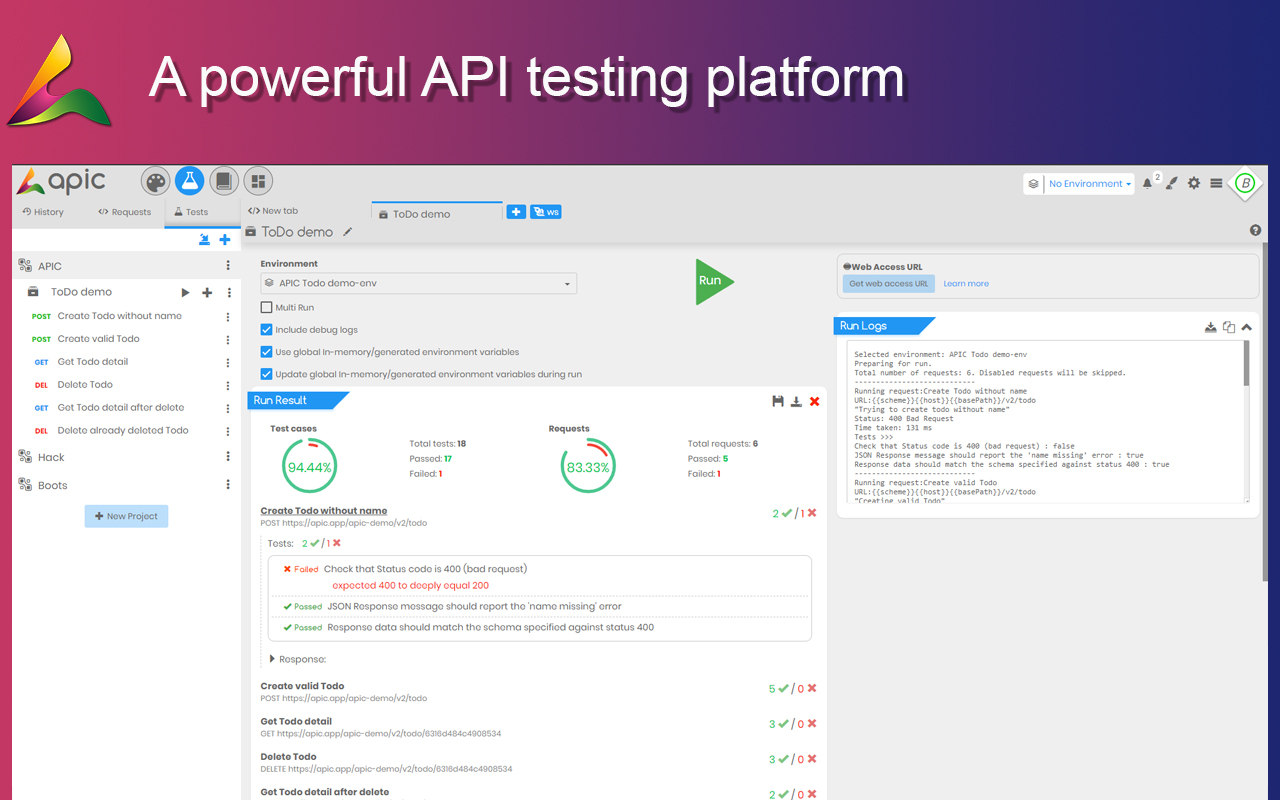Screen dimensions: 1280x800
Task: Clear run result with red X
Action: 815,401
